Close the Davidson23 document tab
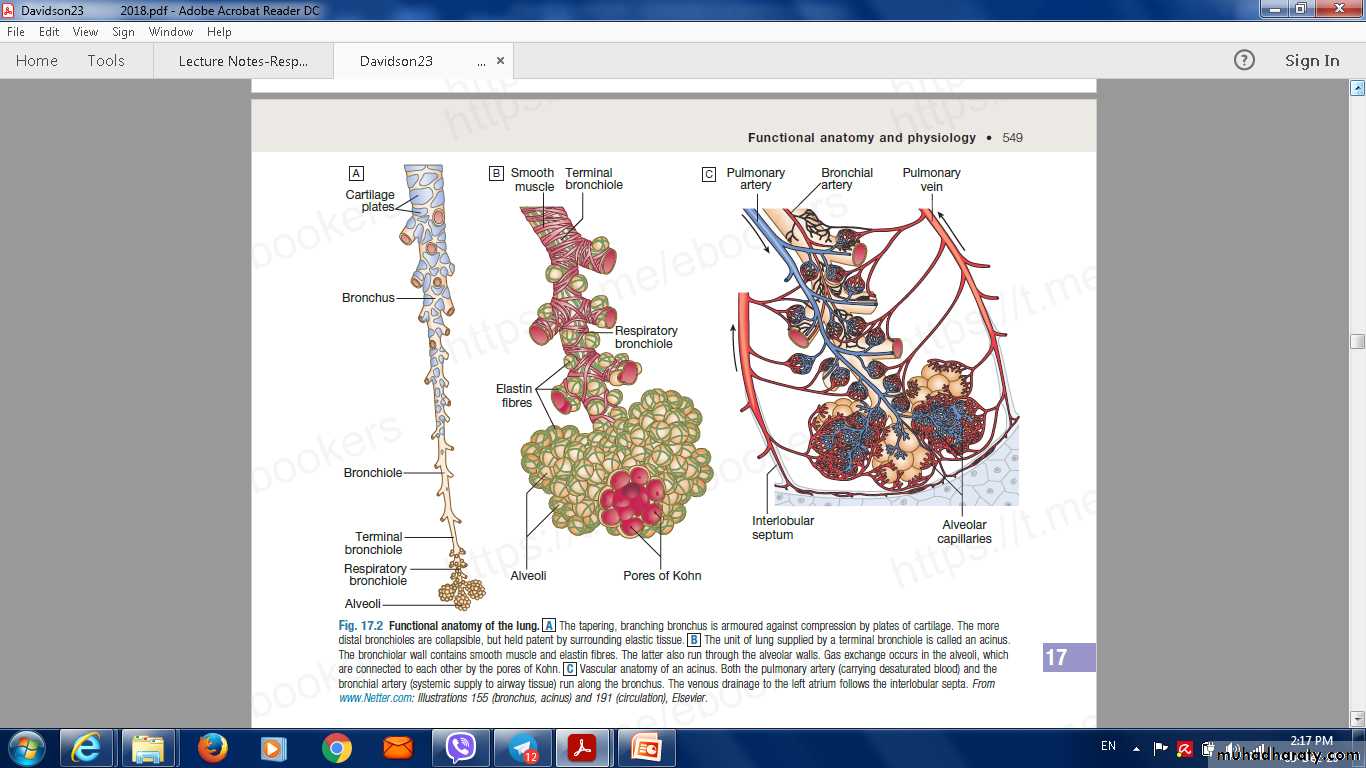This screenshot has width=1366, height=768. (x=501, y=61)
